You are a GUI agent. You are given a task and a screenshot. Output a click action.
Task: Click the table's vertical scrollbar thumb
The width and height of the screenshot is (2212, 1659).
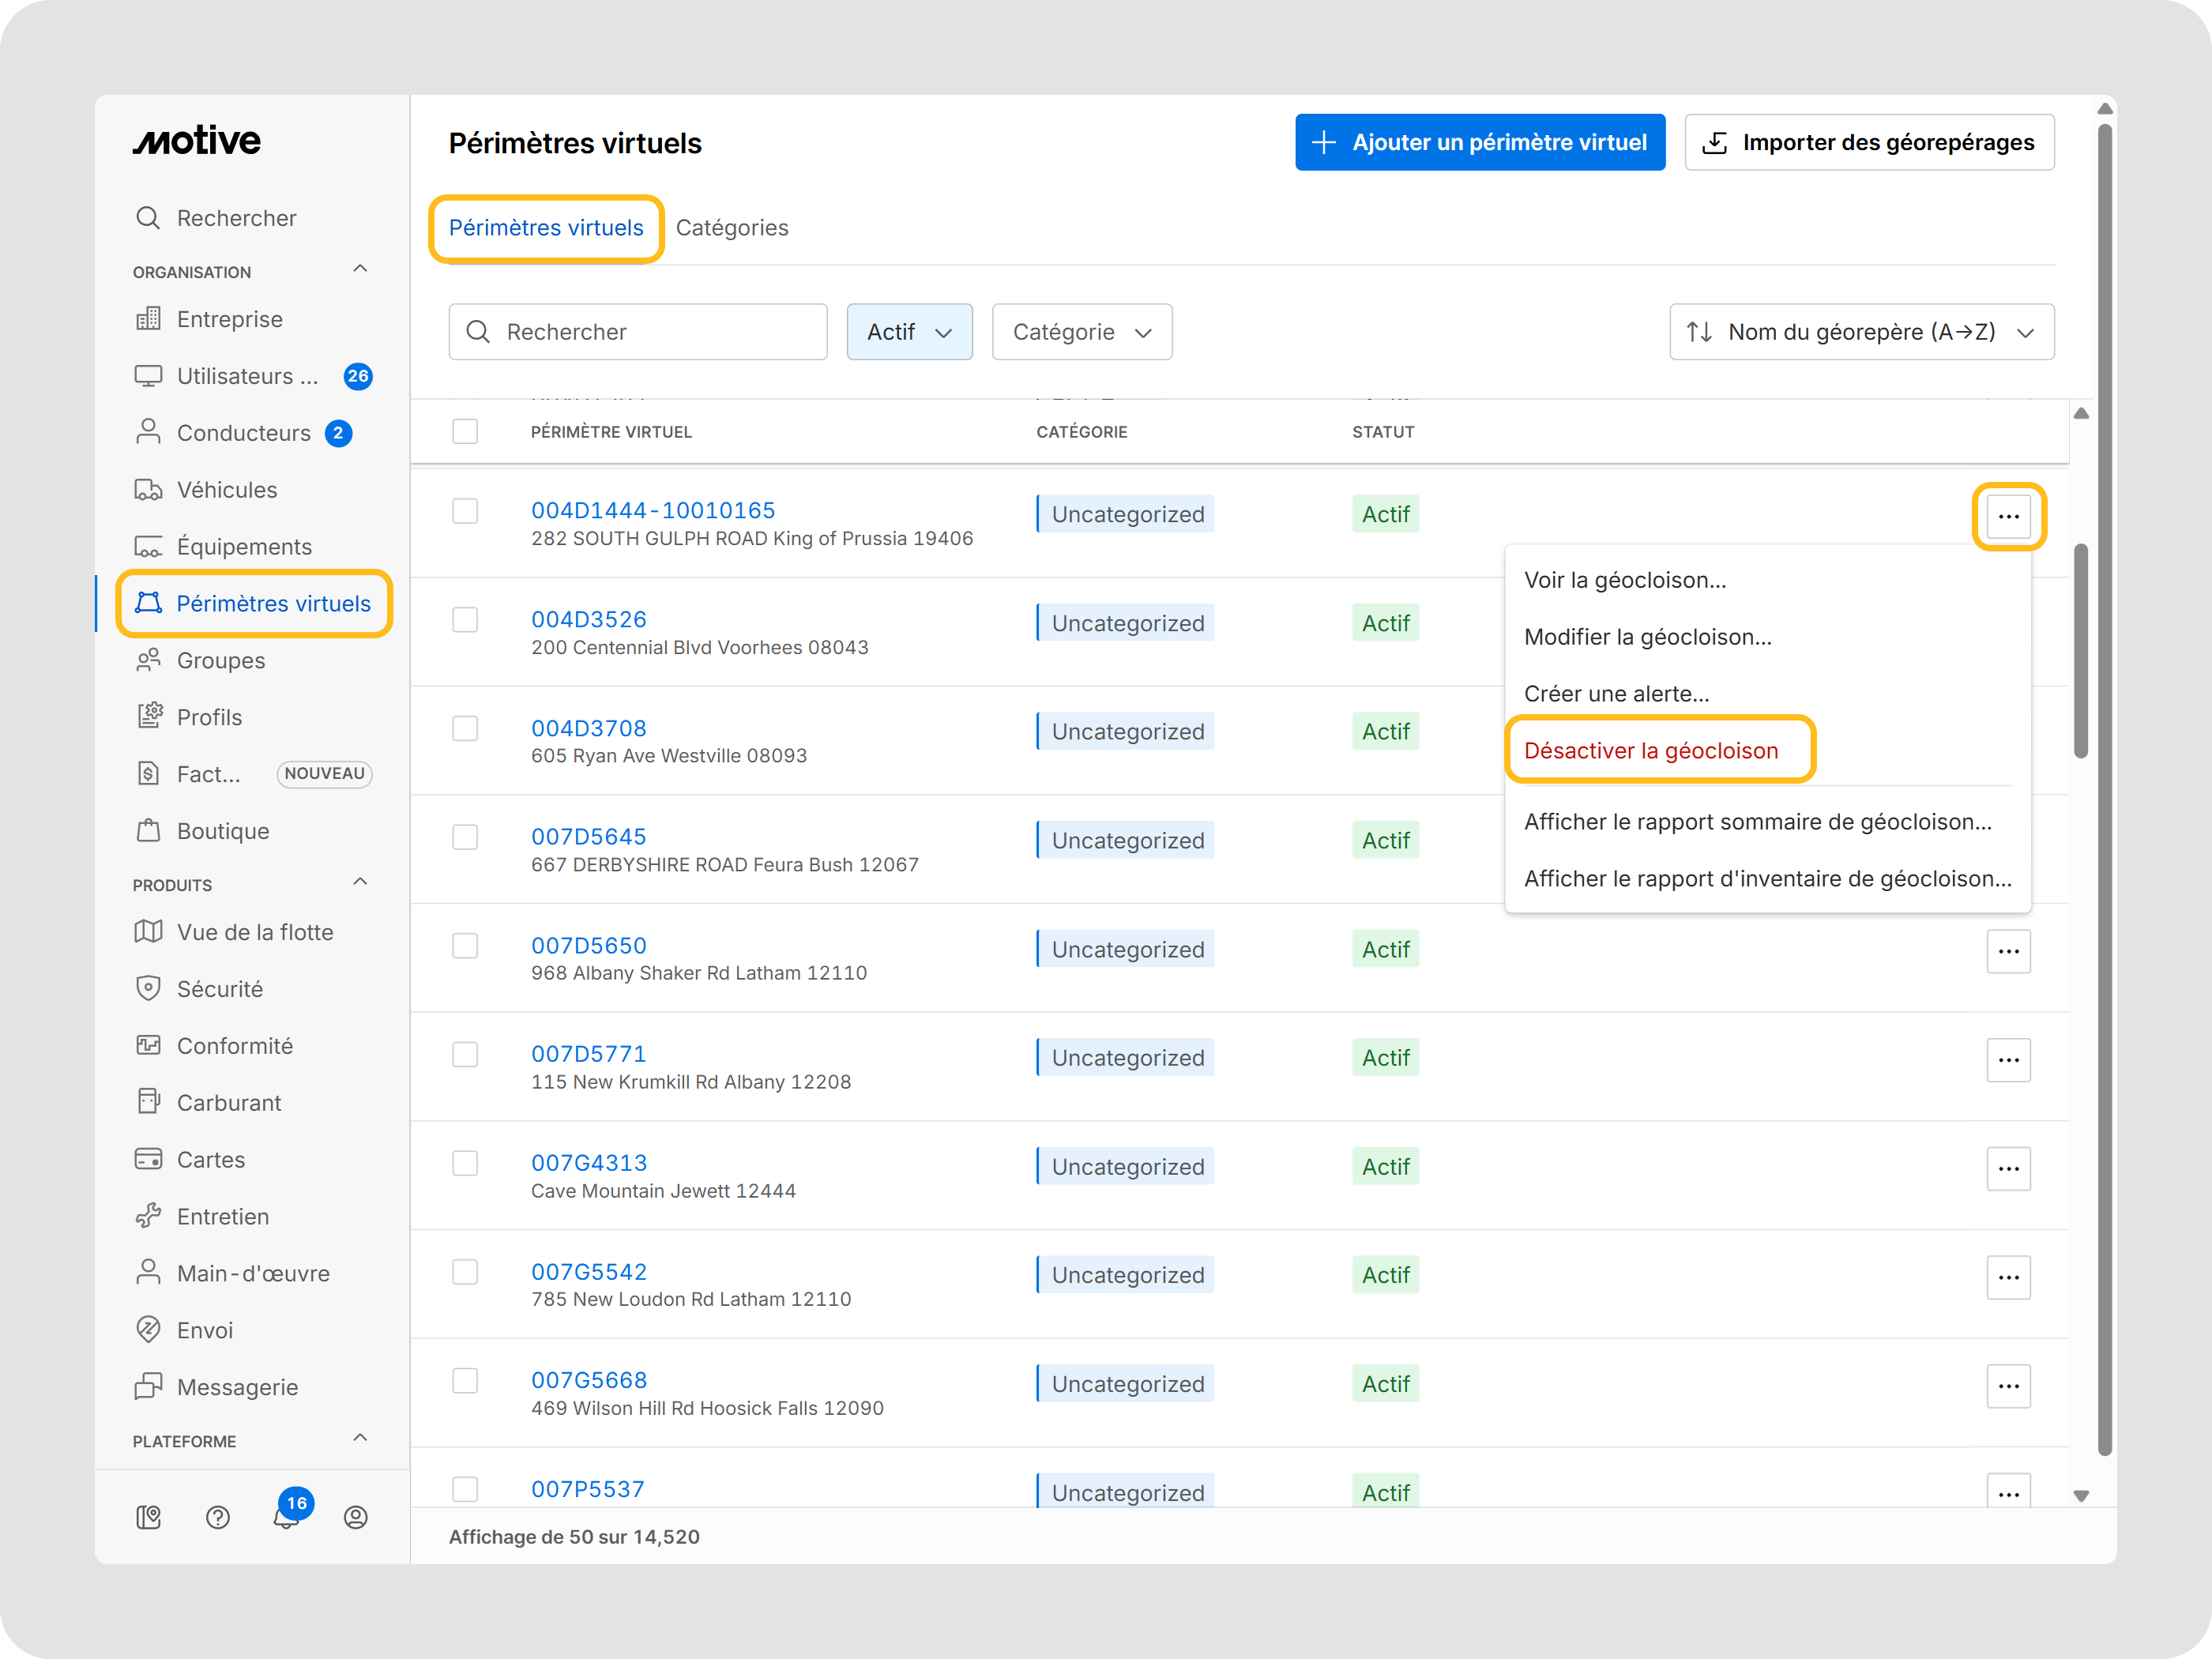2080,650
